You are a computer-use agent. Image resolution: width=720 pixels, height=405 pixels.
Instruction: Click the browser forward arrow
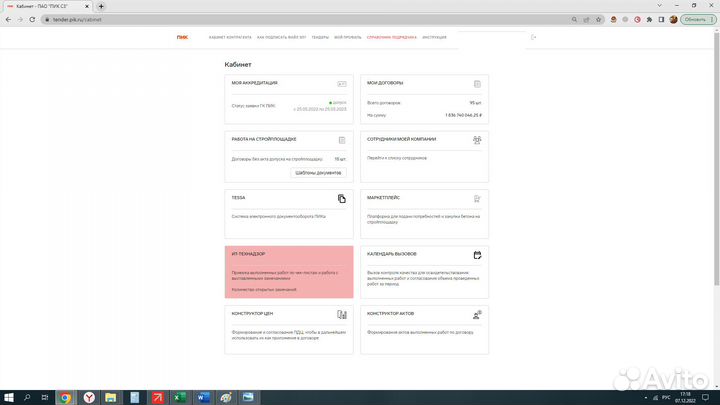(x=20, y=20)
